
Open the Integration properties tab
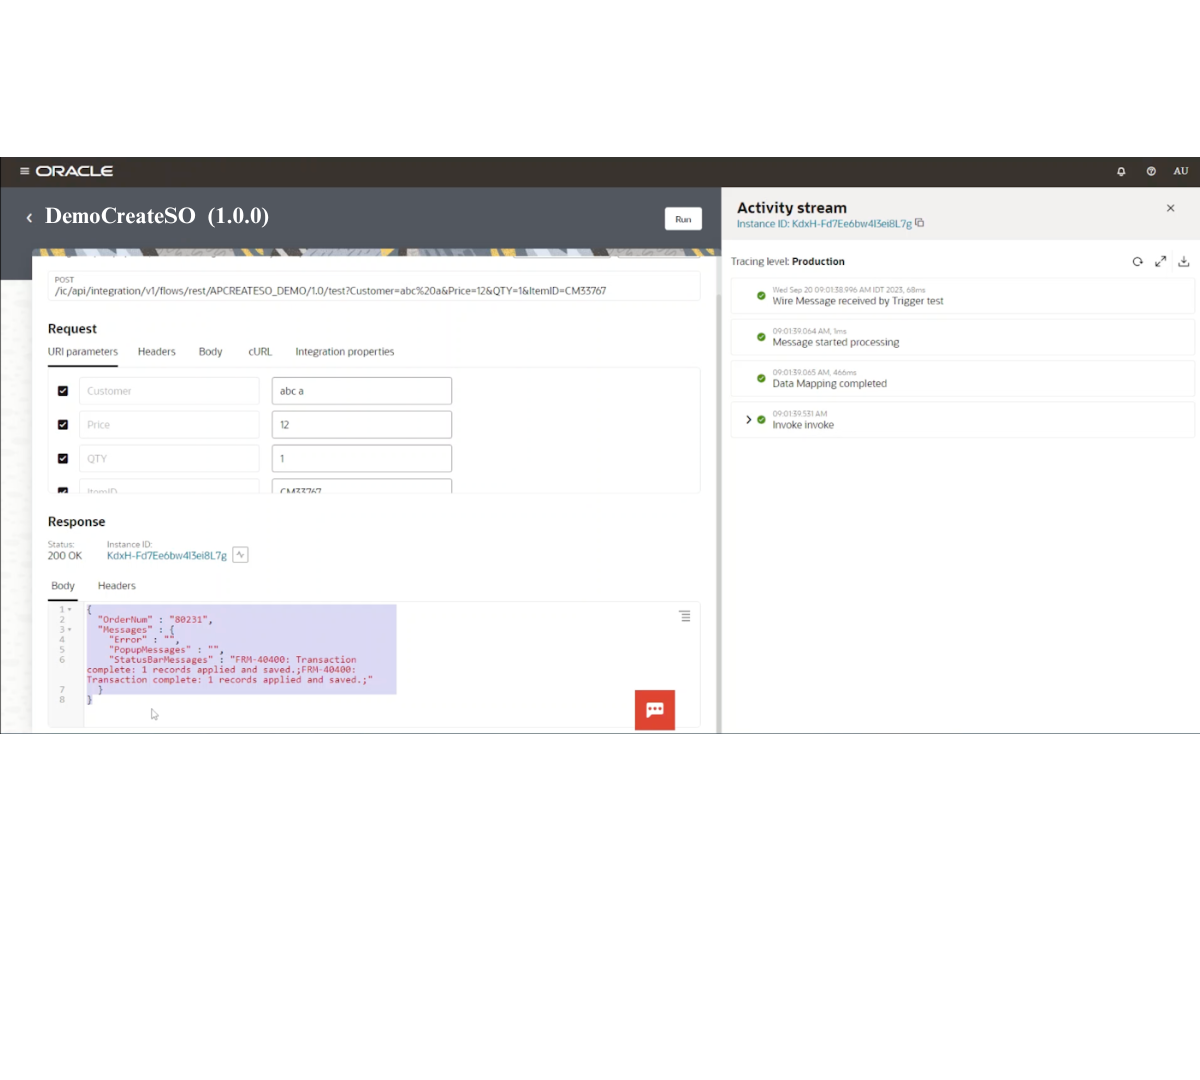click(345, 352)
